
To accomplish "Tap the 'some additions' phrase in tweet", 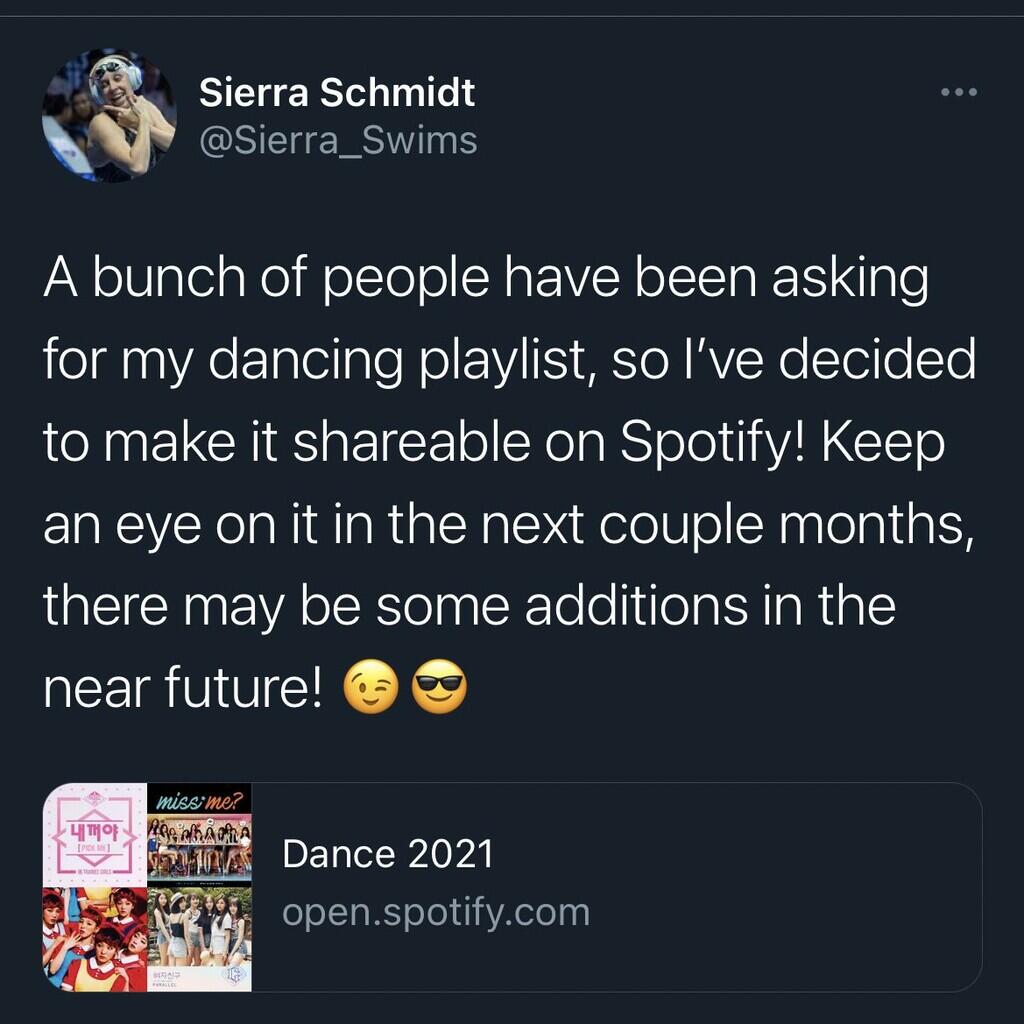I will tap(562, 605).
